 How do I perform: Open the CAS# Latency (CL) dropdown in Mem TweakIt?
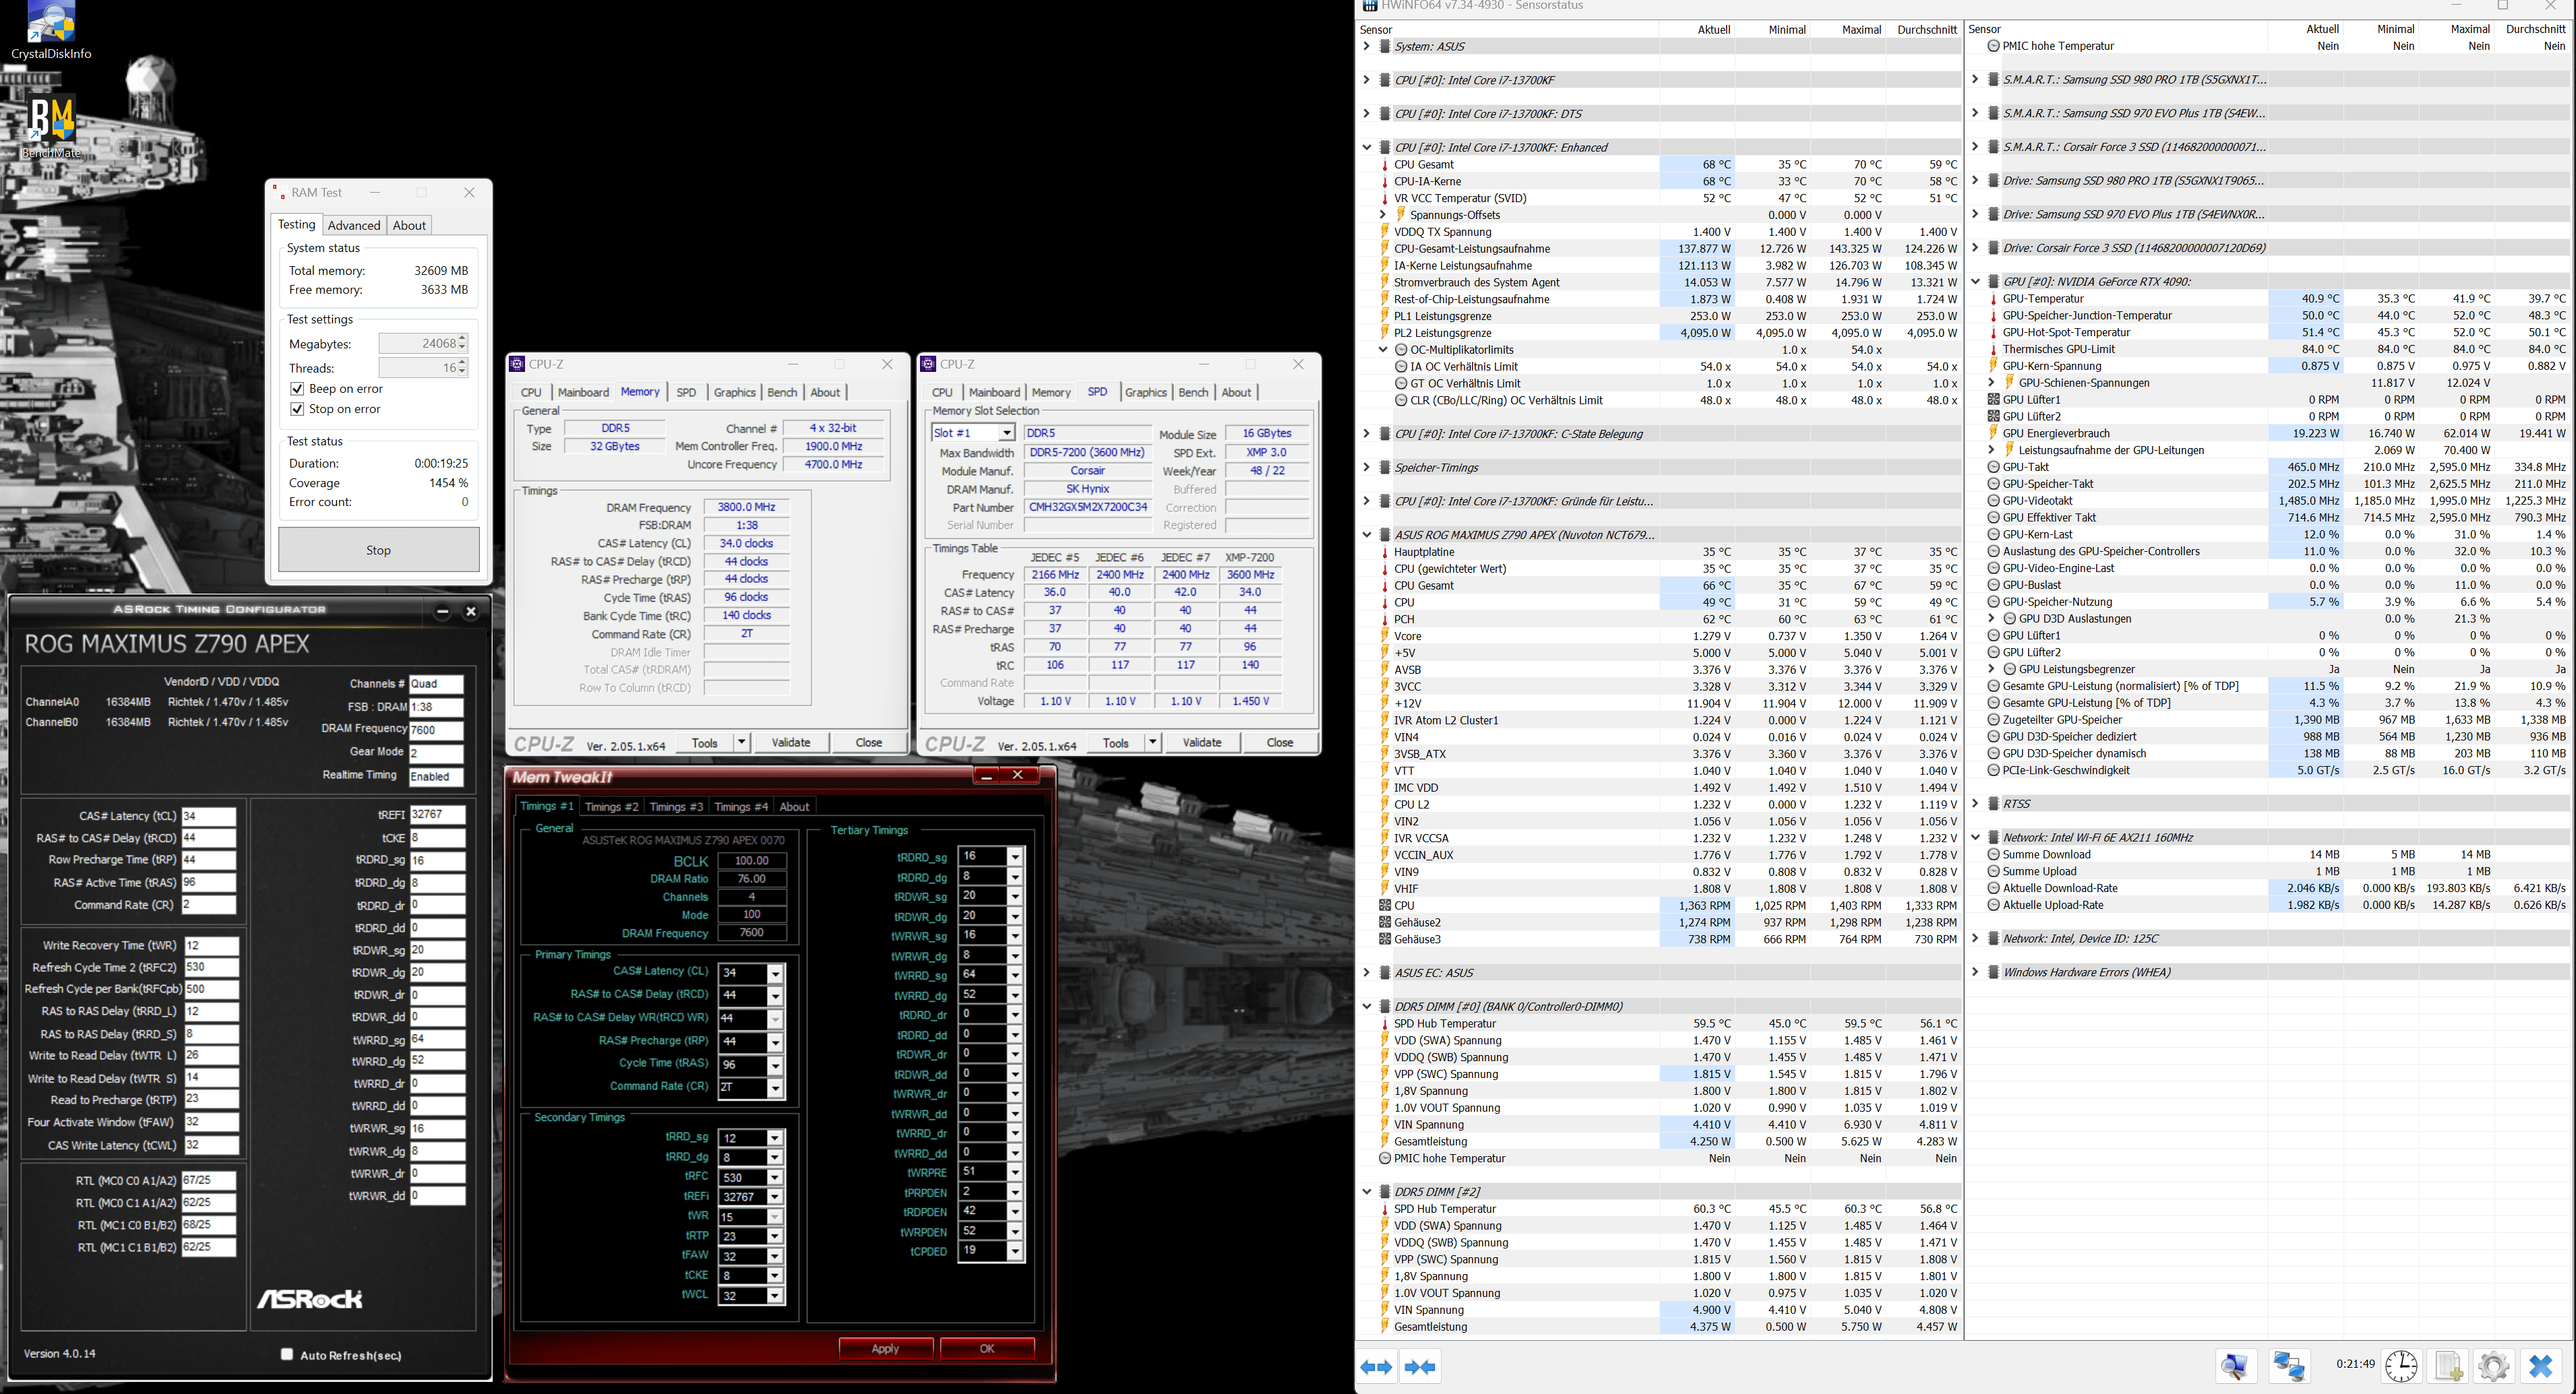pyautogui.click(x=775, y=973)
